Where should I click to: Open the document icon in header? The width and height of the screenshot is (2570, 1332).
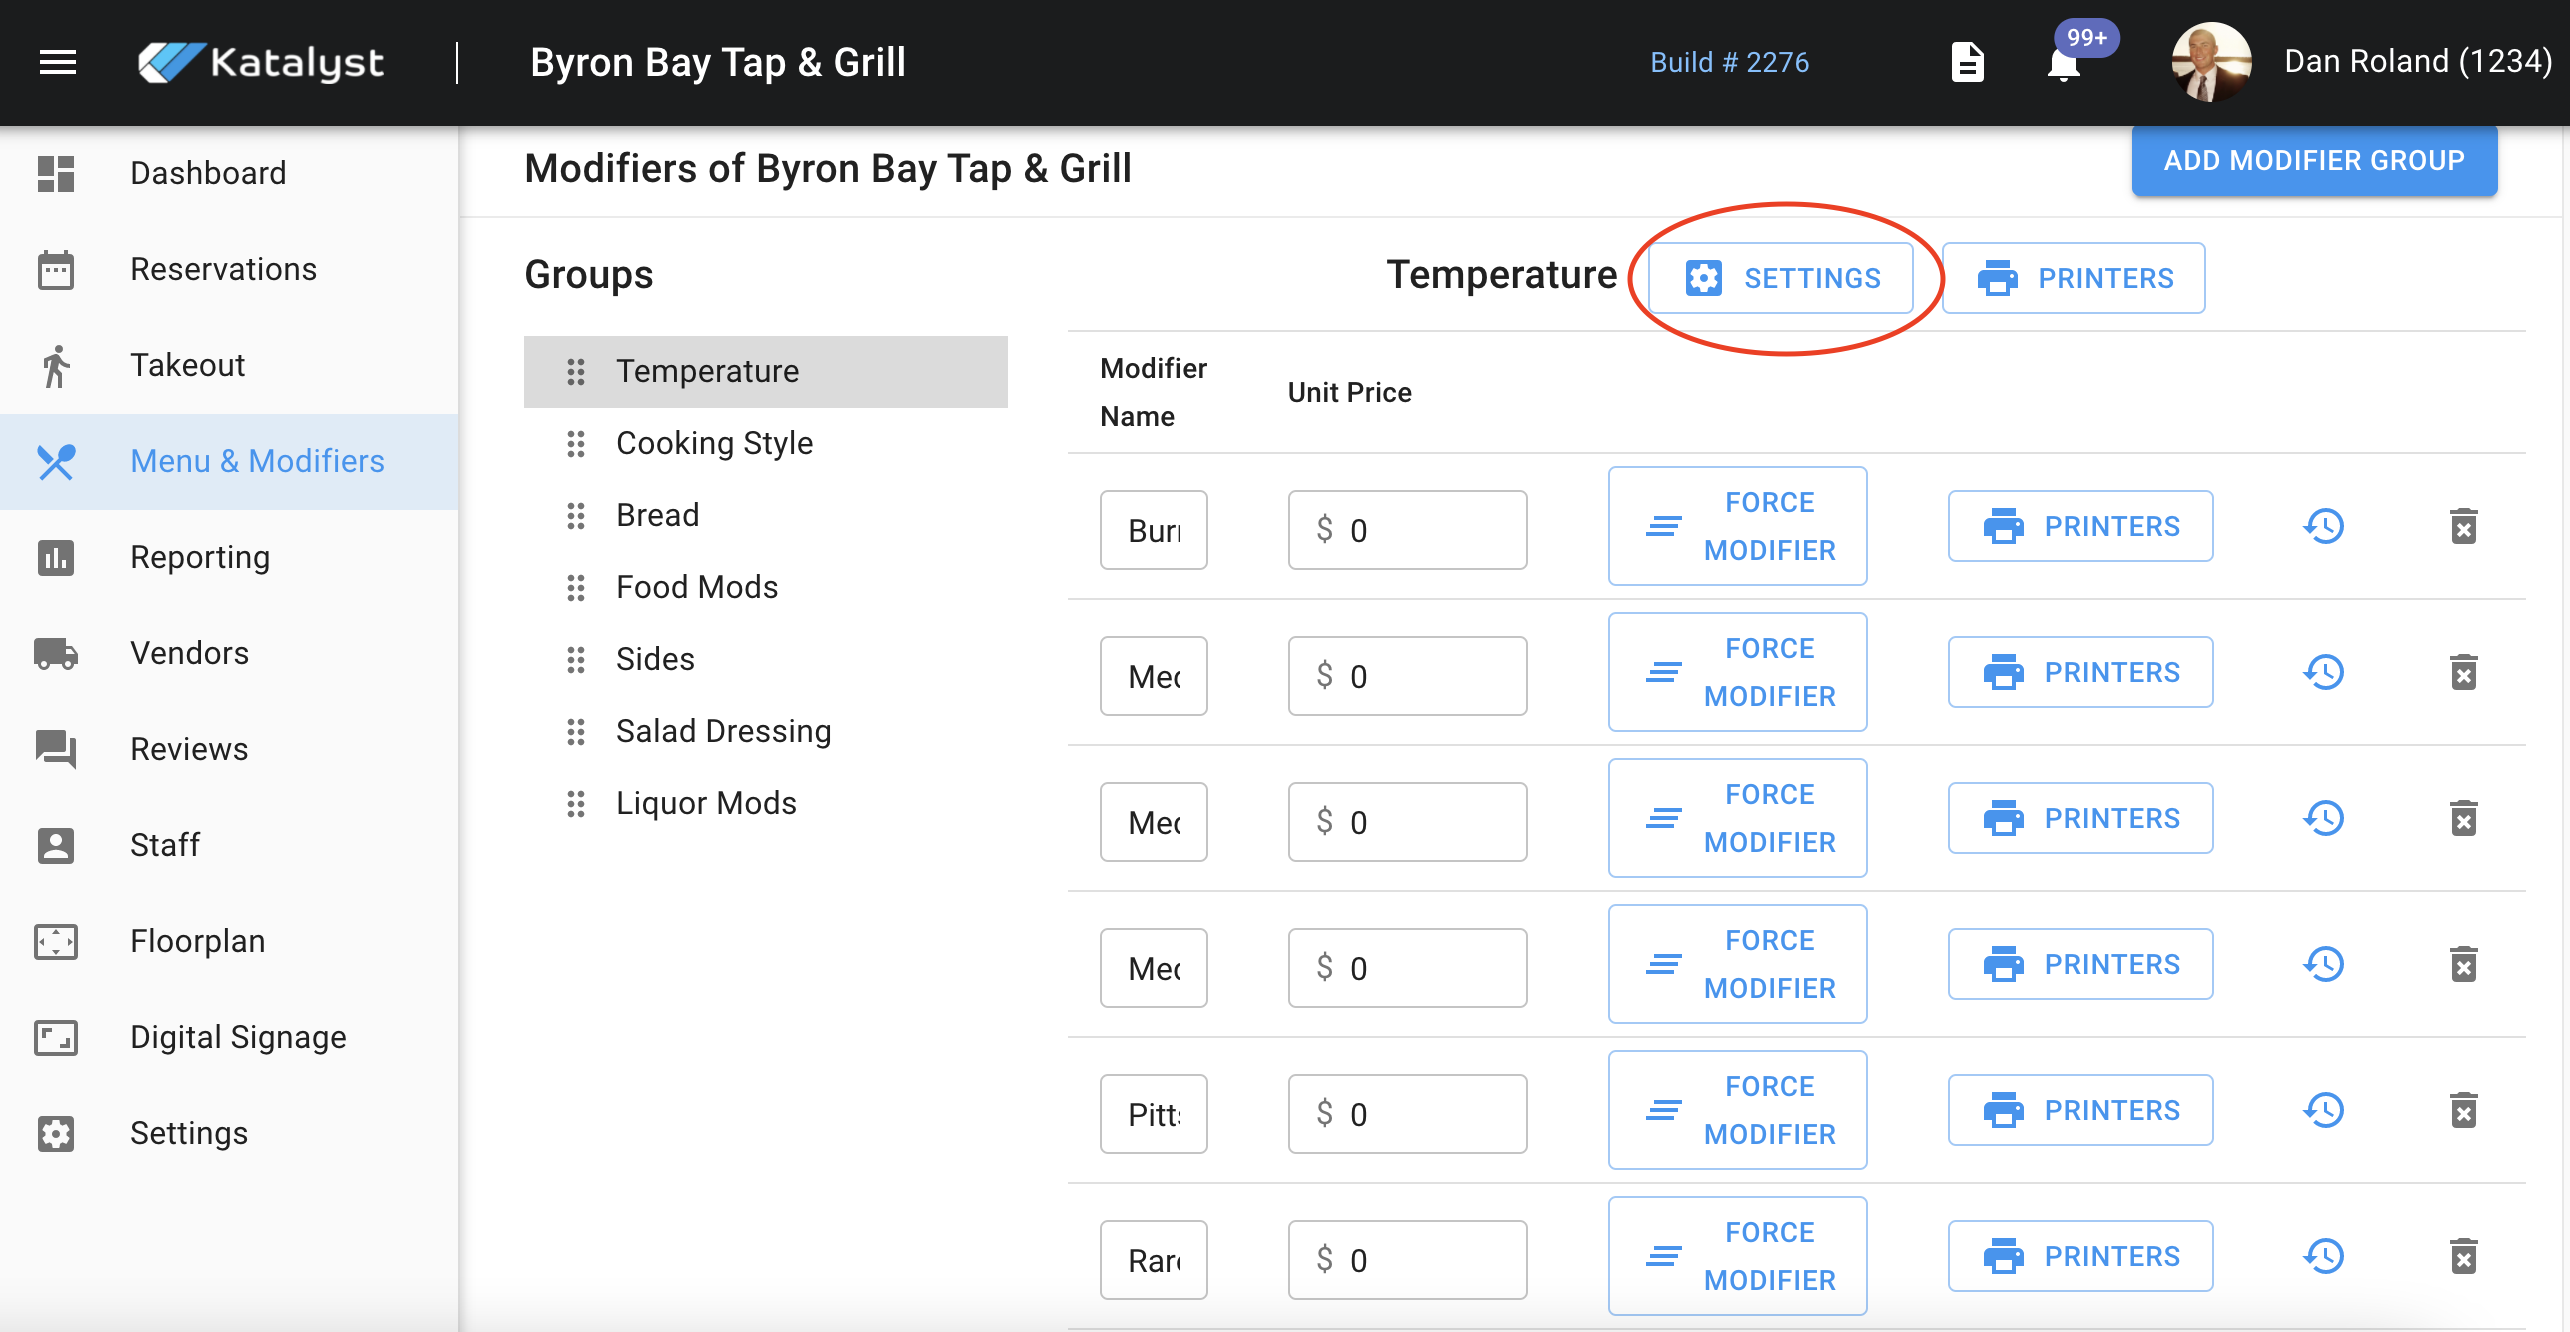[x=1967, y=62]
